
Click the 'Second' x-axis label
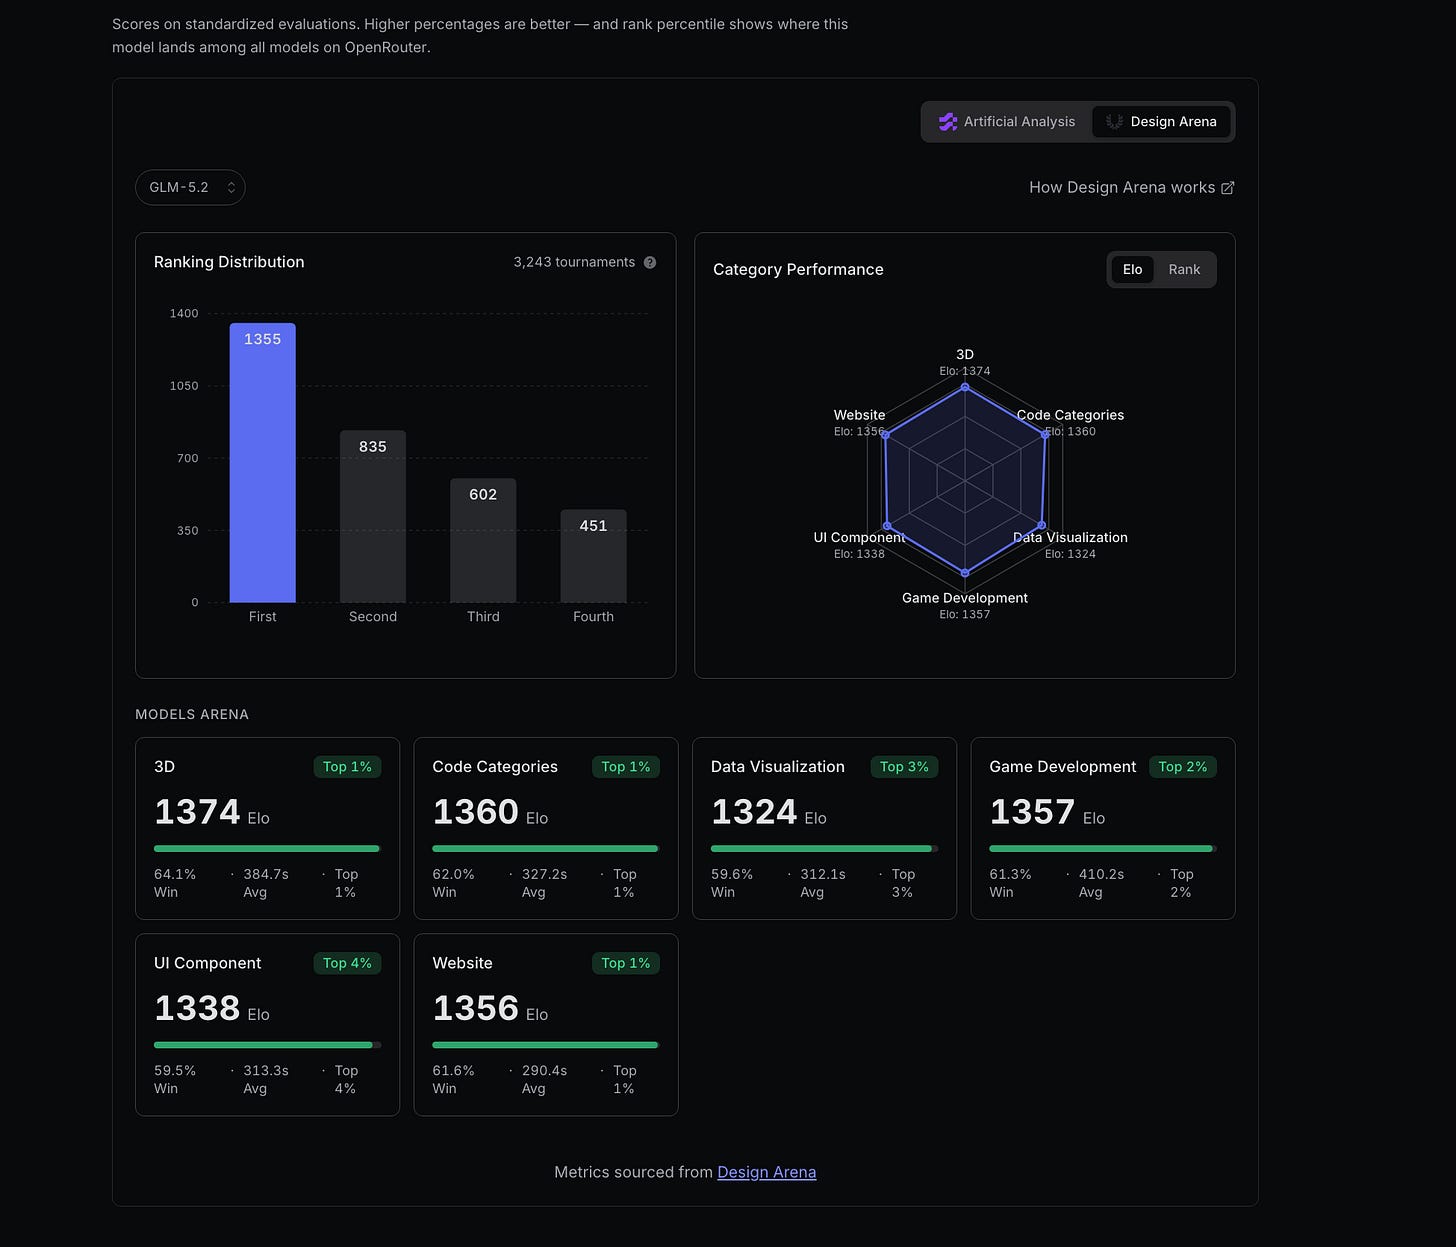[x=373, y=617]
